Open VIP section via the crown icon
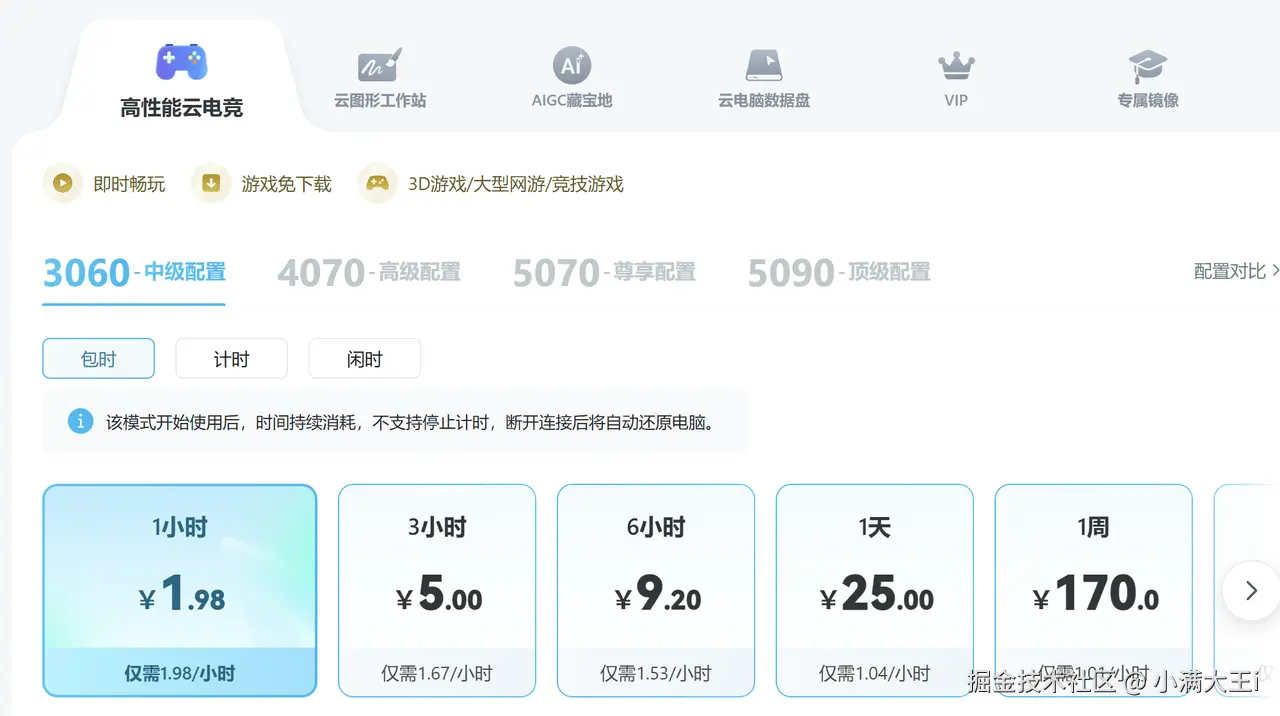Image resolution: width=1280 pixels, height=716 pixels. click(x=955, y=62)
